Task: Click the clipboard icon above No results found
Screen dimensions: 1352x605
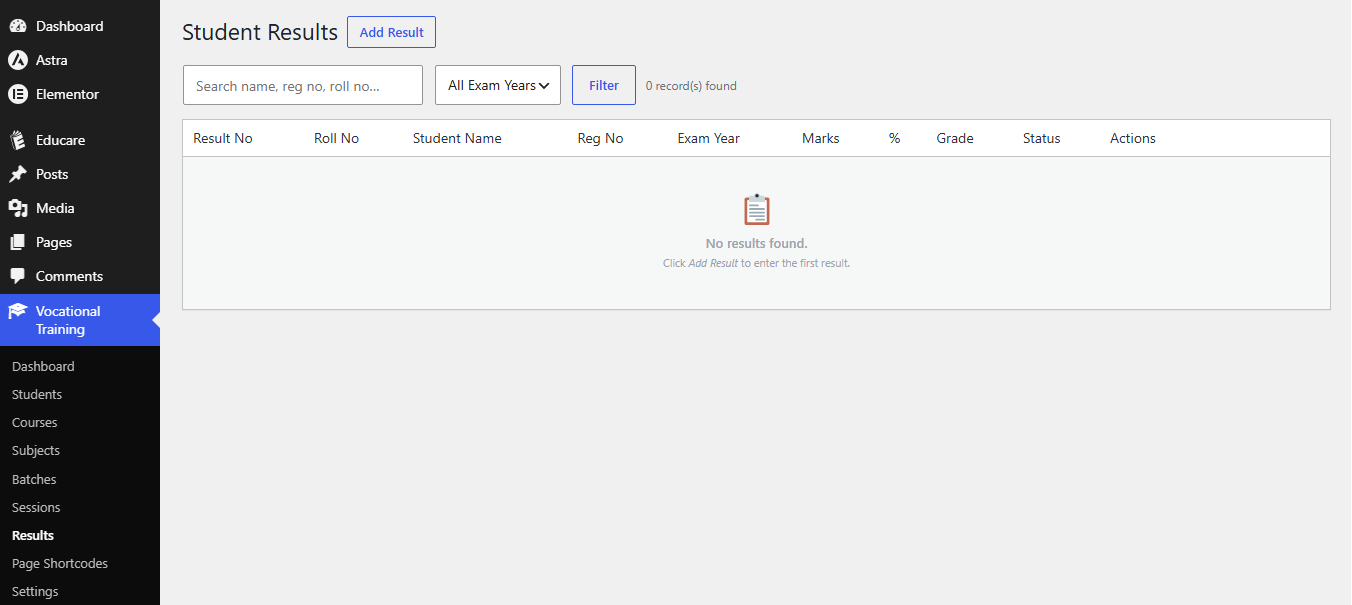Action: (x=757, y=209)
